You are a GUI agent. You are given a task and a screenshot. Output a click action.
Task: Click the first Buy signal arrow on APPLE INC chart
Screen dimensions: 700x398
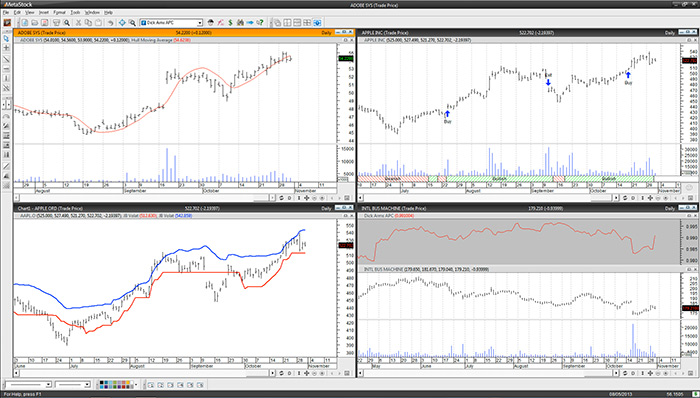pos(447,114)
